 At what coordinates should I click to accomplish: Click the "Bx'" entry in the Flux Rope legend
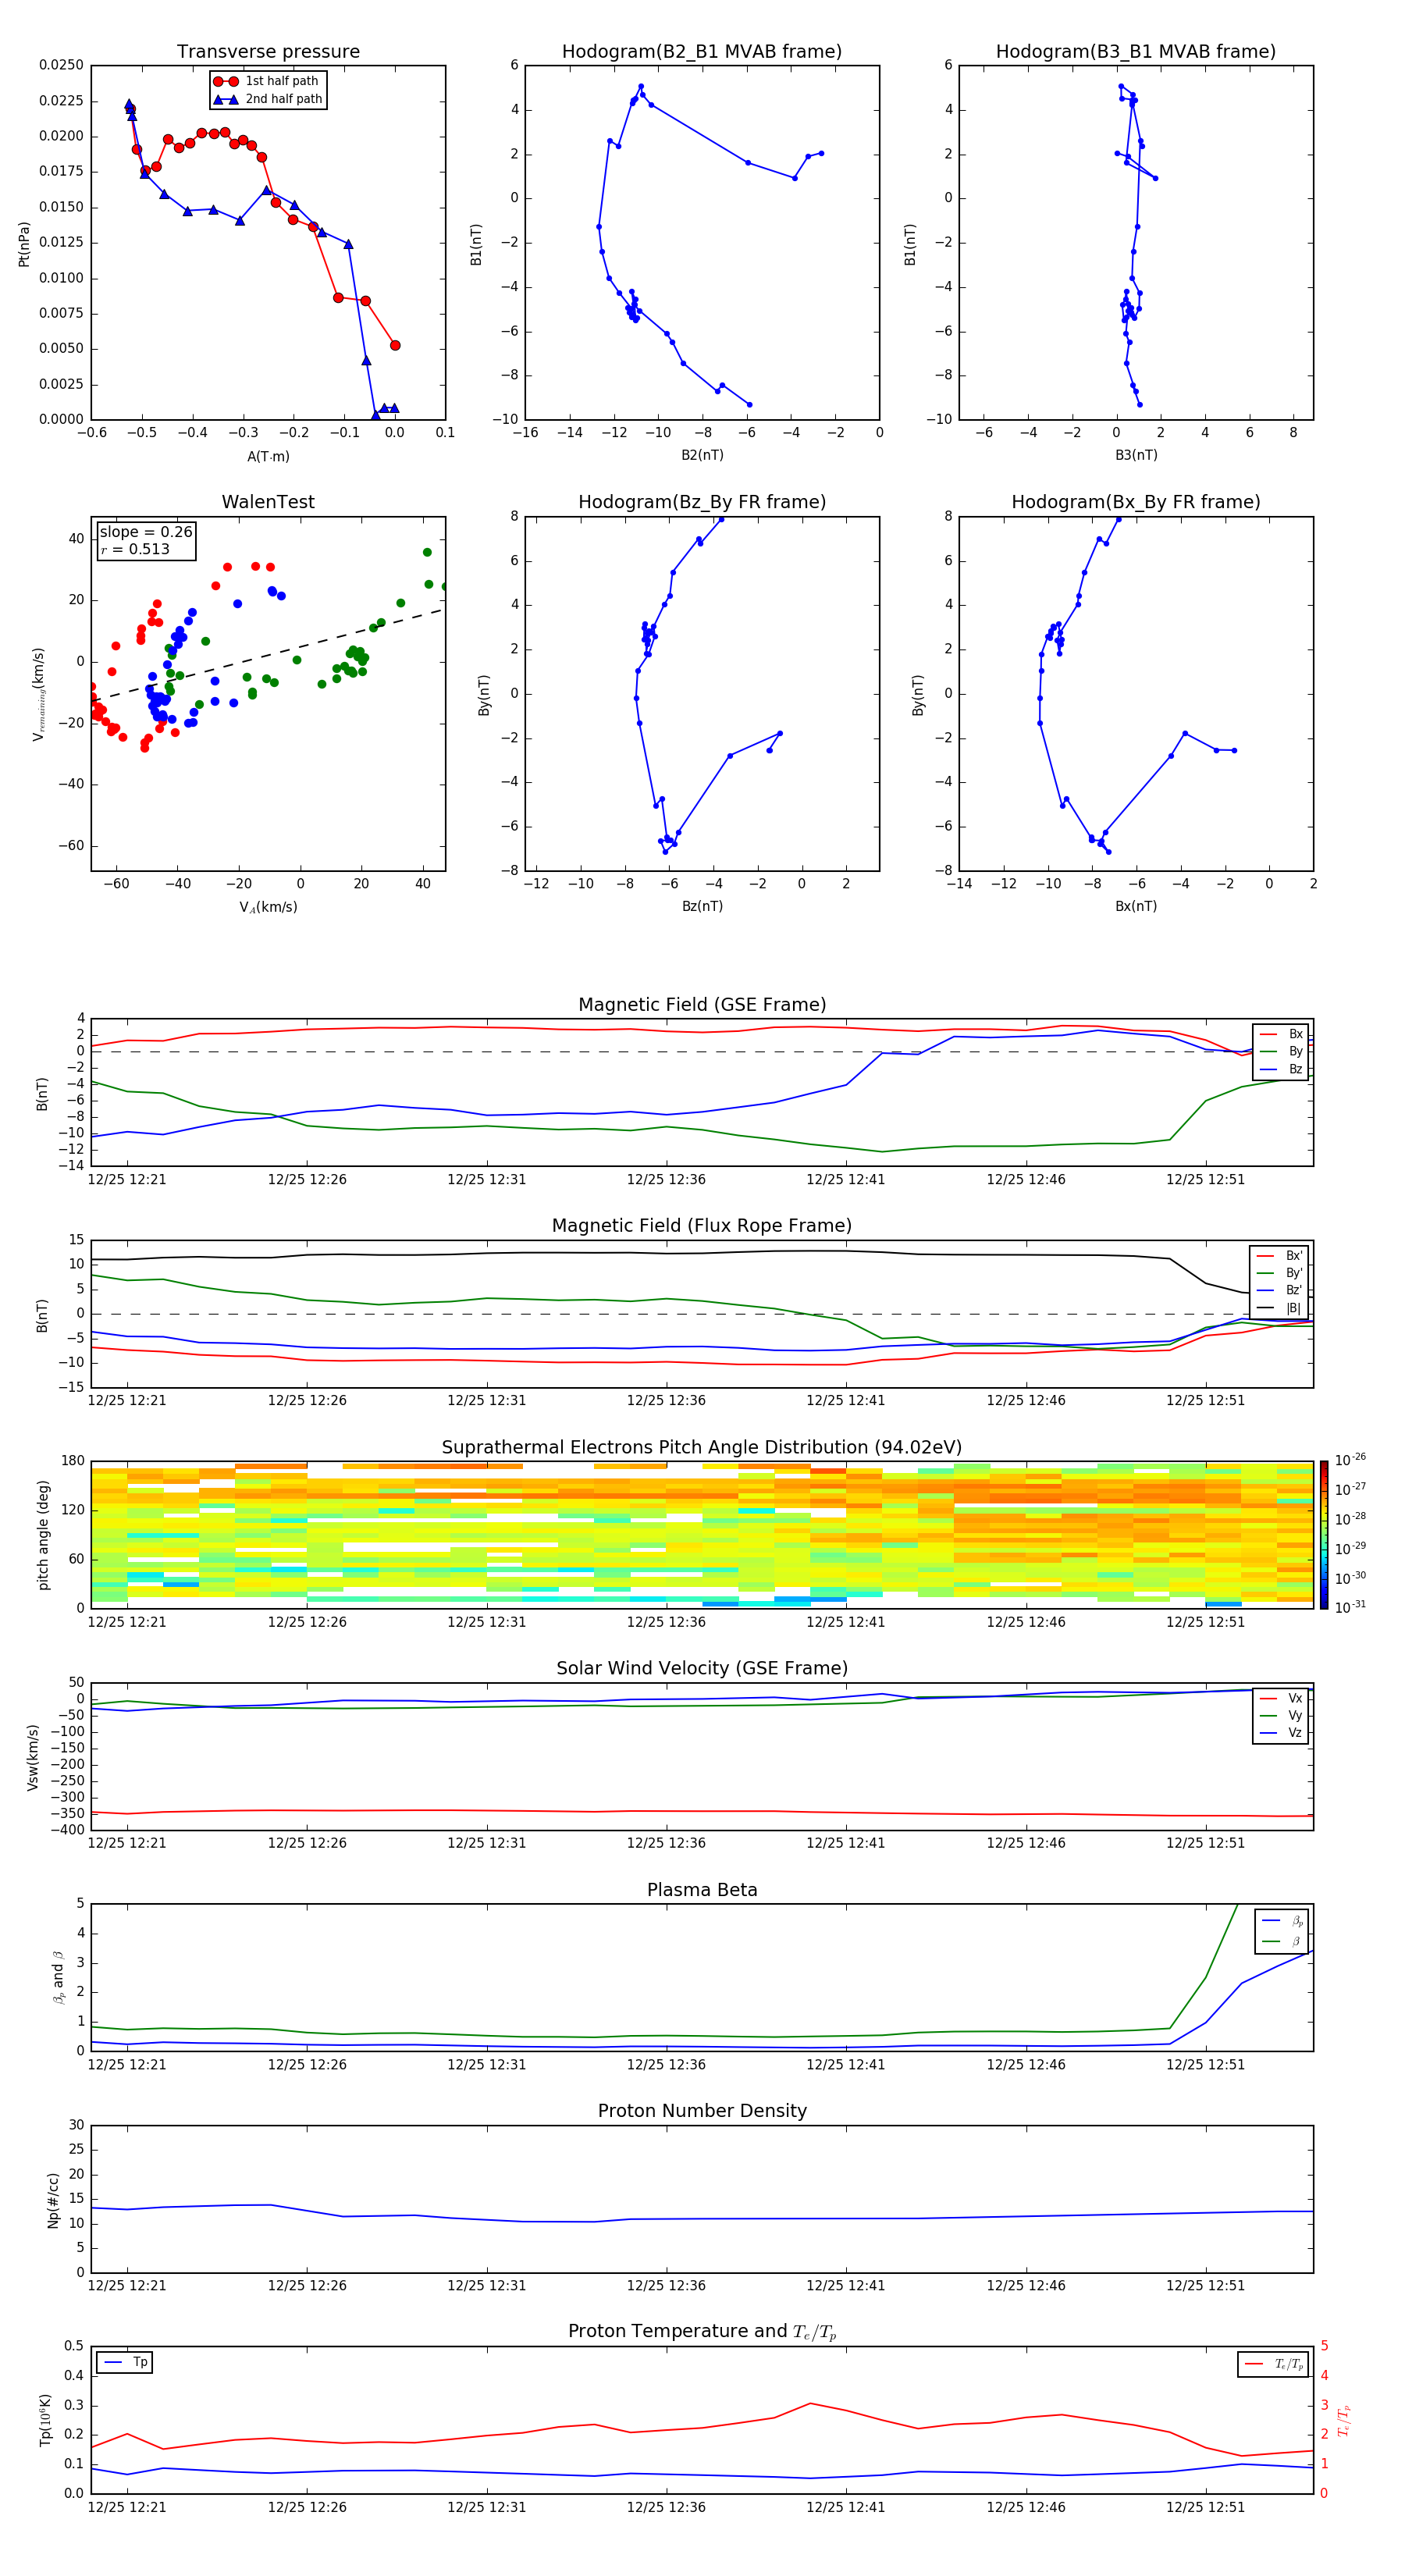click(1280, 1256)
